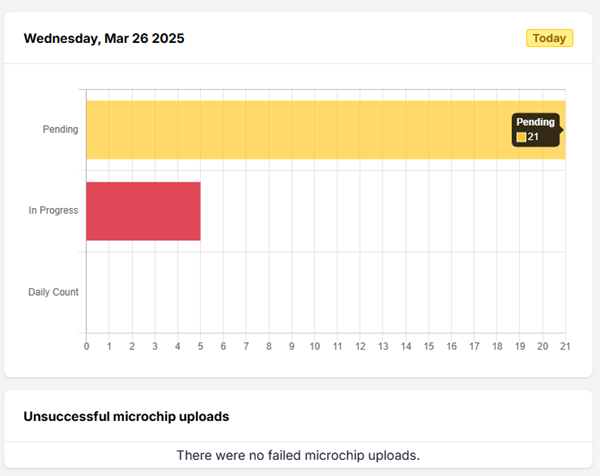The width and height of the screenshot is (600, 476).
Task: Click the orange swatch in Pending tooltip
Action: (521, 137)
